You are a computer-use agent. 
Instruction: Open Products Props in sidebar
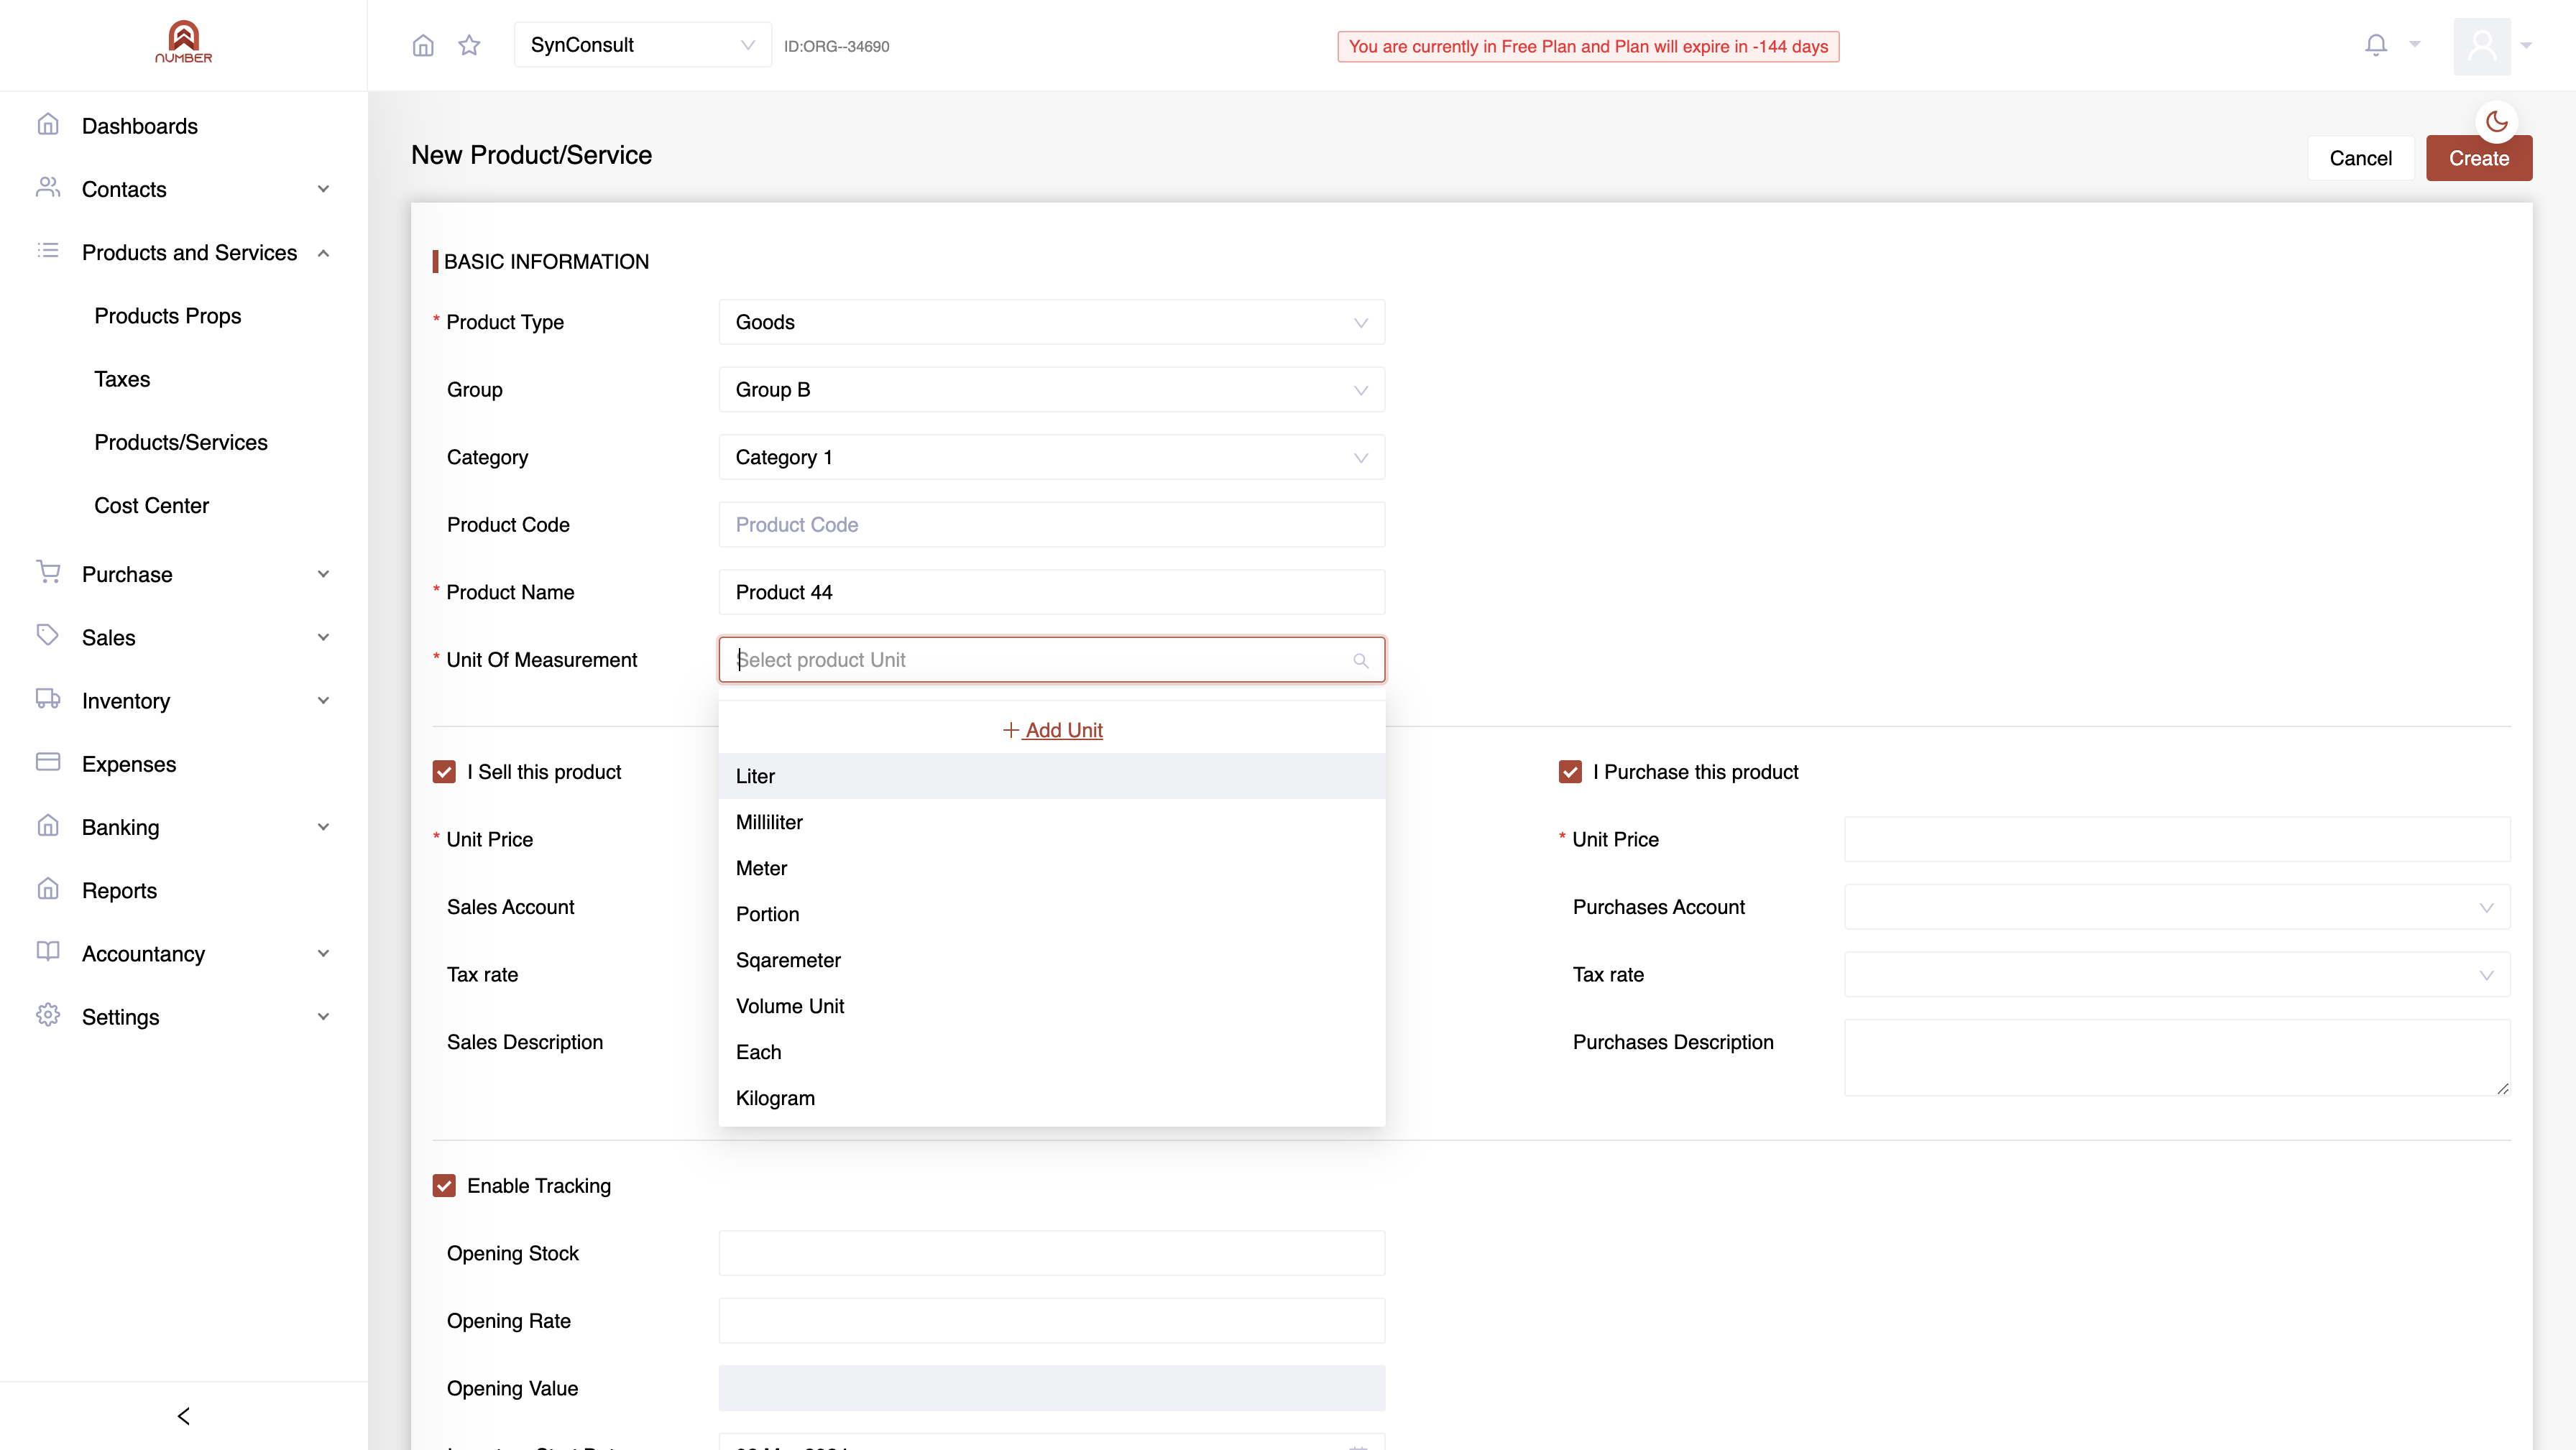(168, 316)
